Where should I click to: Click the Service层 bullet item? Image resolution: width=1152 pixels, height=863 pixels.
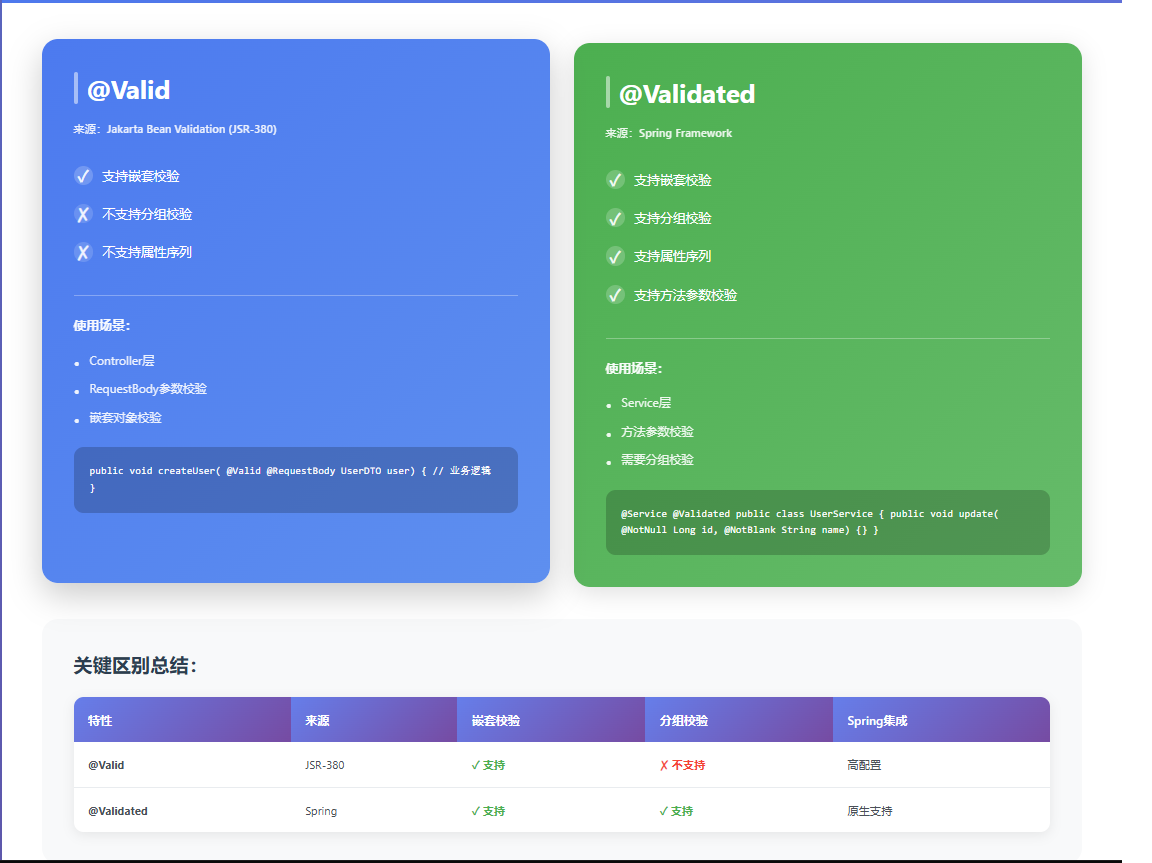pos(646,402)
